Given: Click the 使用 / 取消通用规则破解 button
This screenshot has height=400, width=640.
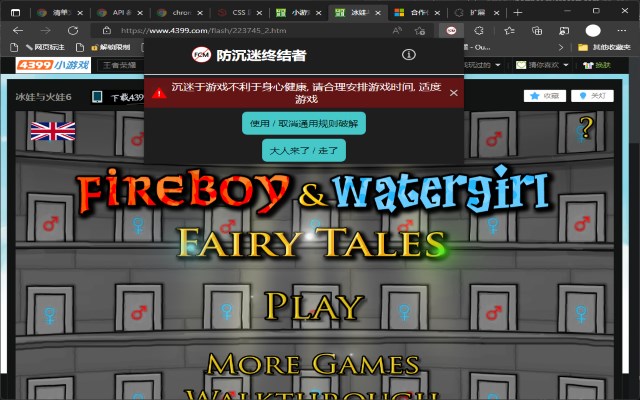Looking at the screenshot, I should 304,123.
